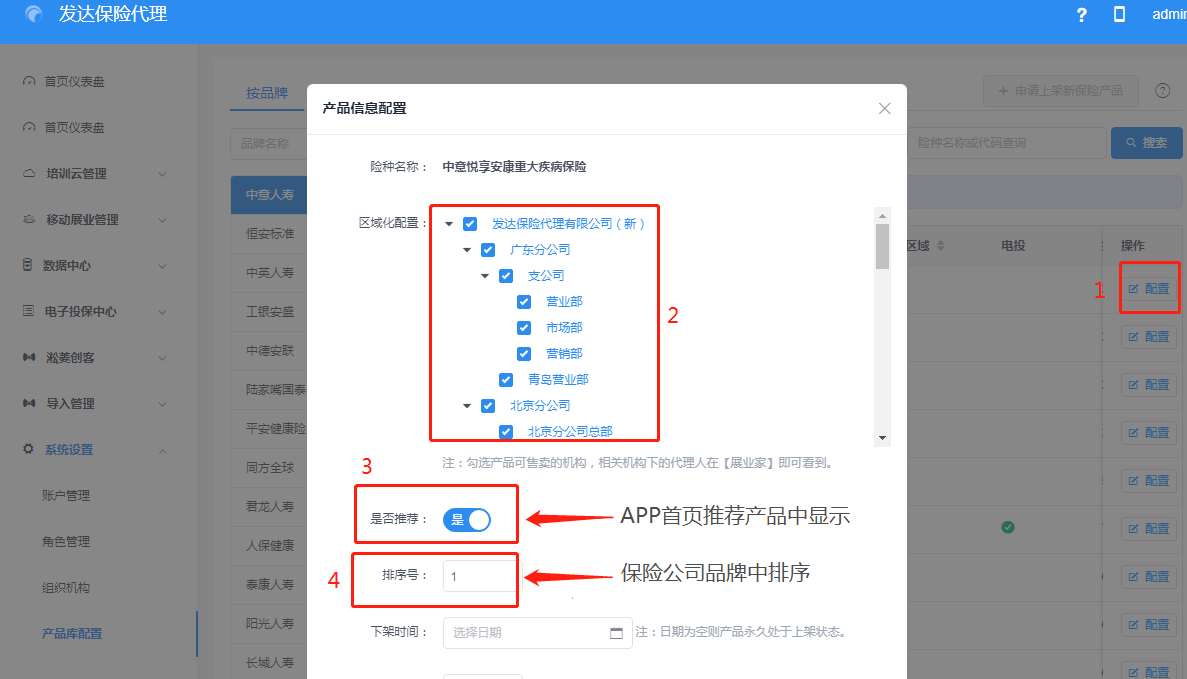Collapse the 支公司 tree node
1187x679 pixels.
[485, 276]
